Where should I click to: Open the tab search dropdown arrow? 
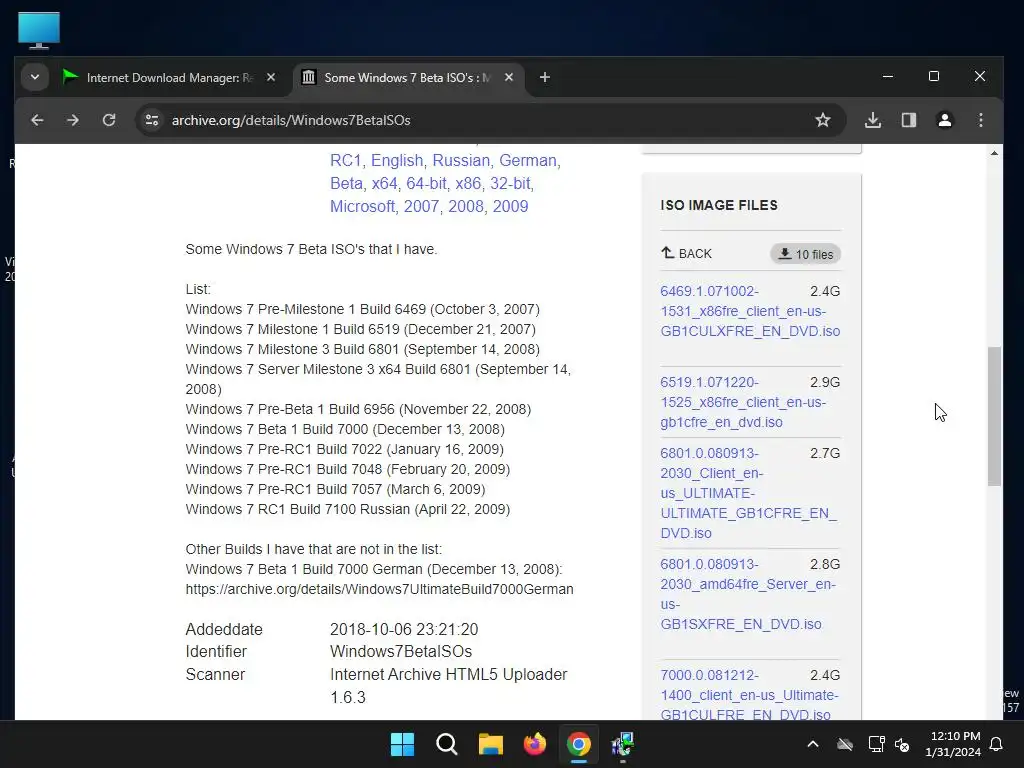35,77
